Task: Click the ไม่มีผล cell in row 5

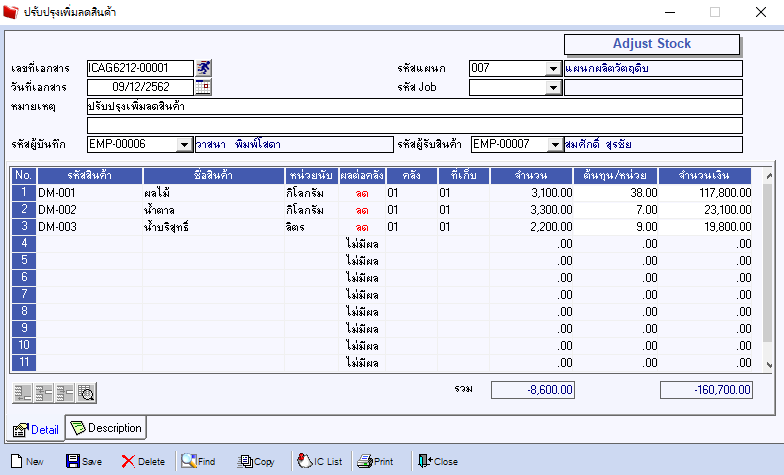Action: tap(362, 261)
